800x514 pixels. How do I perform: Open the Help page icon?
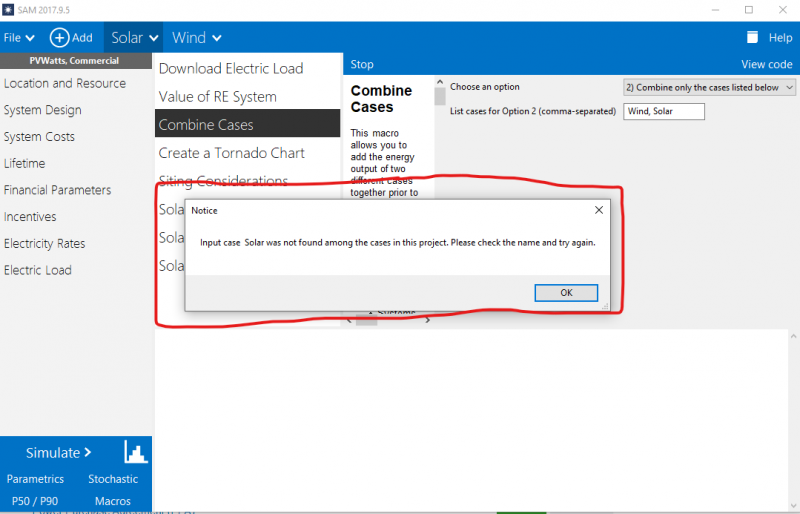(x=752, y=38)
